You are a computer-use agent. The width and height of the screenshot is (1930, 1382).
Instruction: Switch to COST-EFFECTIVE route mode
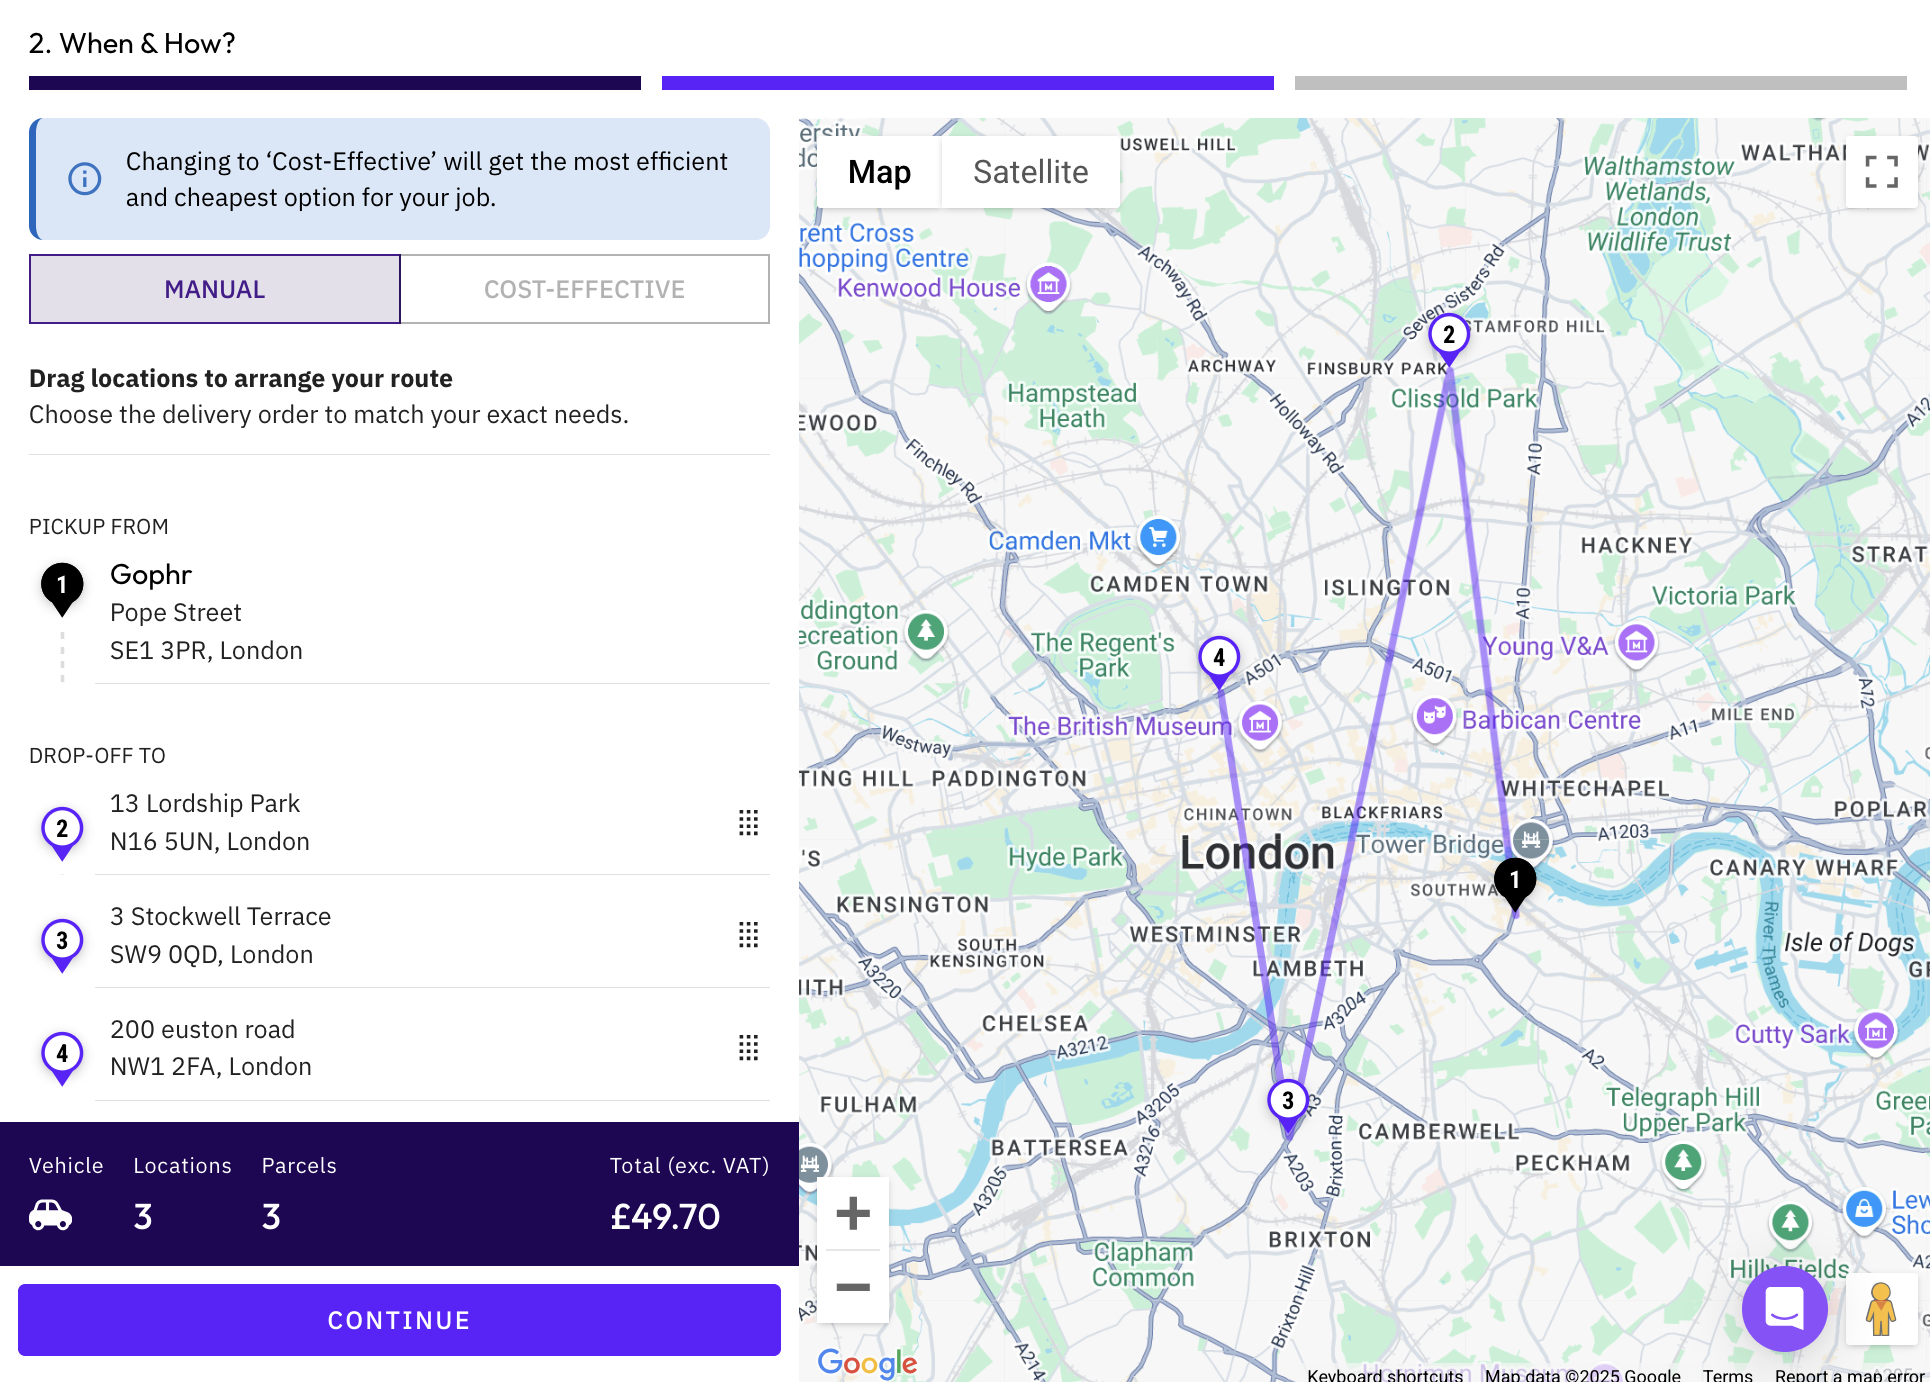click(x=585, y=289)
